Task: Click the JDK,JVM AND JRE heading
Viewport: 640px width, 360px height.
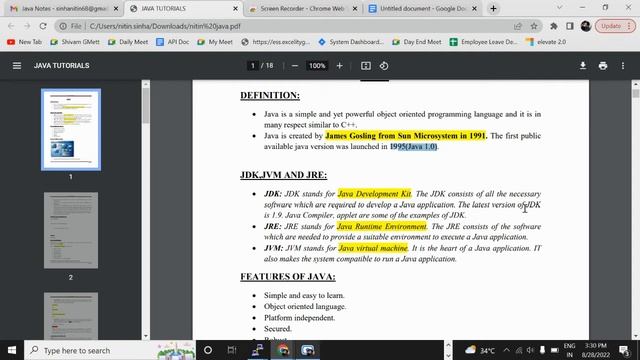Action: click(283, 175)
